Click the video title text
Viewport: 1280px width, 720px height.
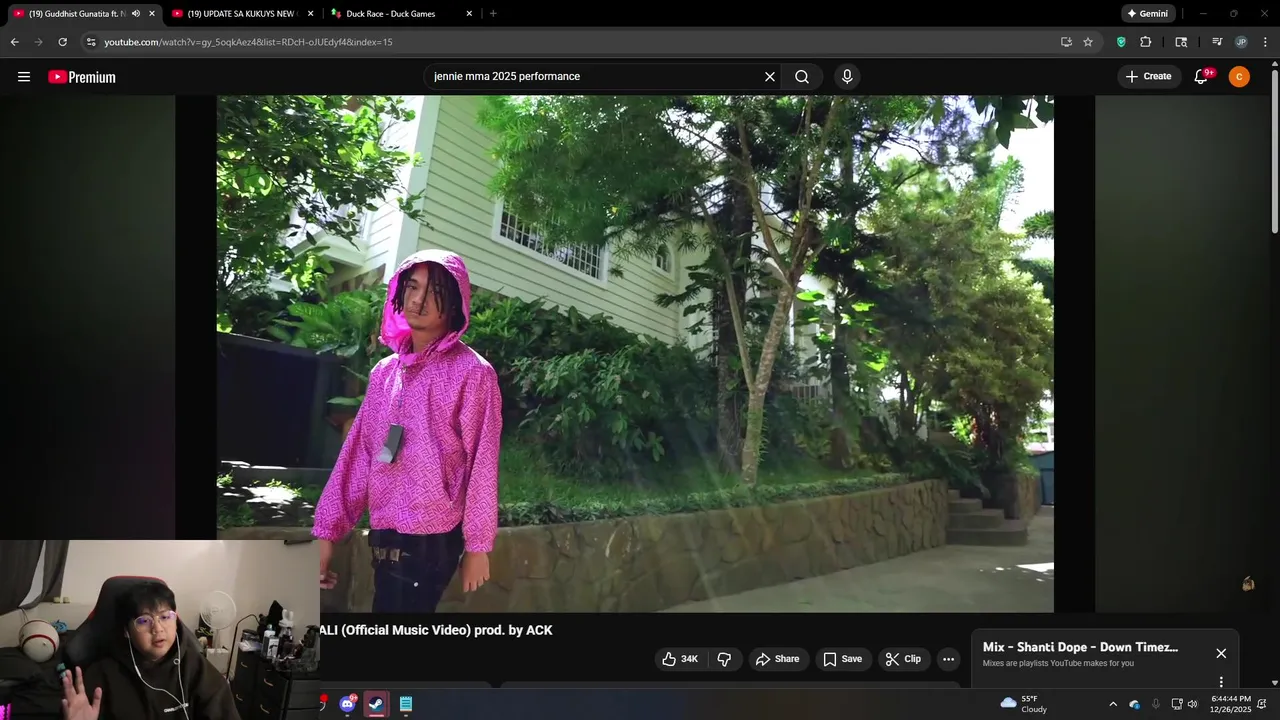coord(436,630)
